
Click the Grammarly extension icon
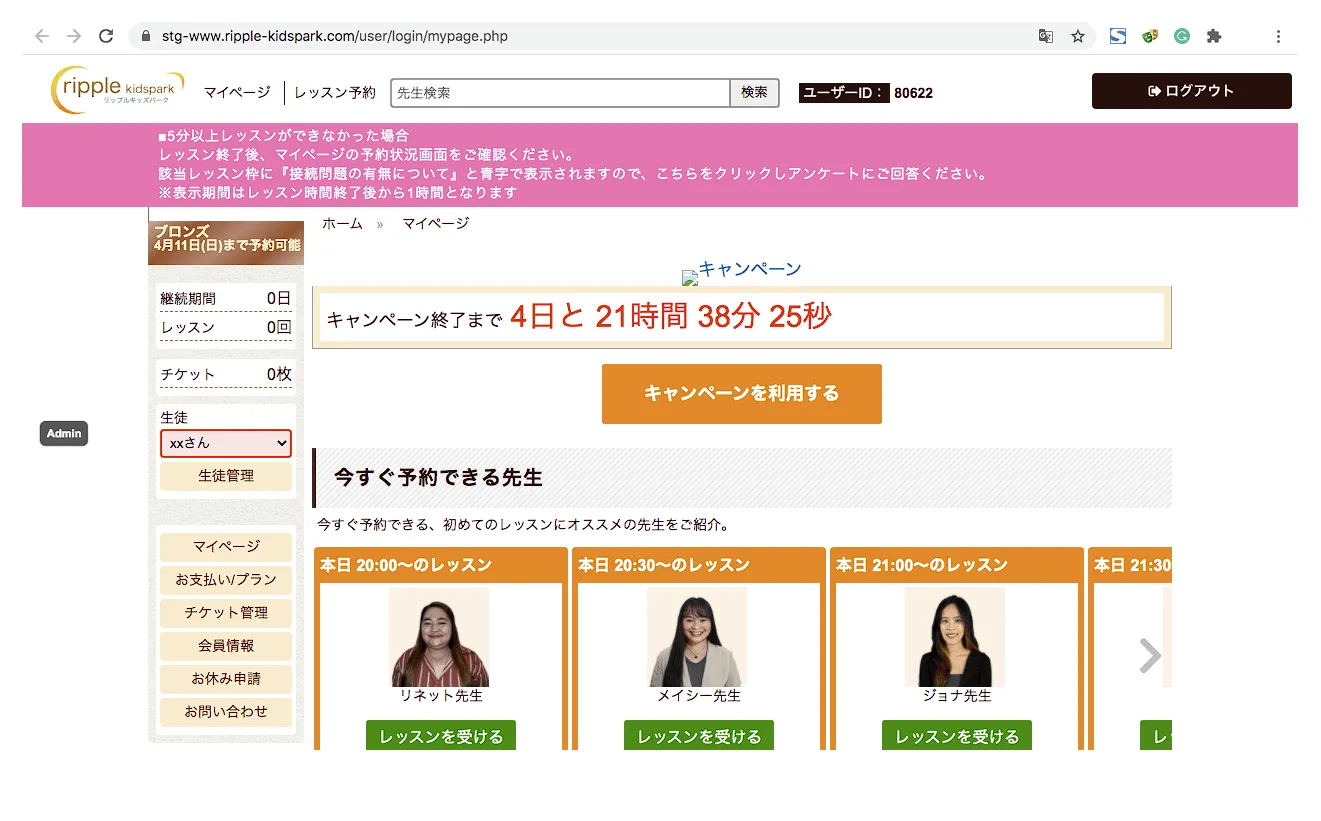pos(1182,36)
